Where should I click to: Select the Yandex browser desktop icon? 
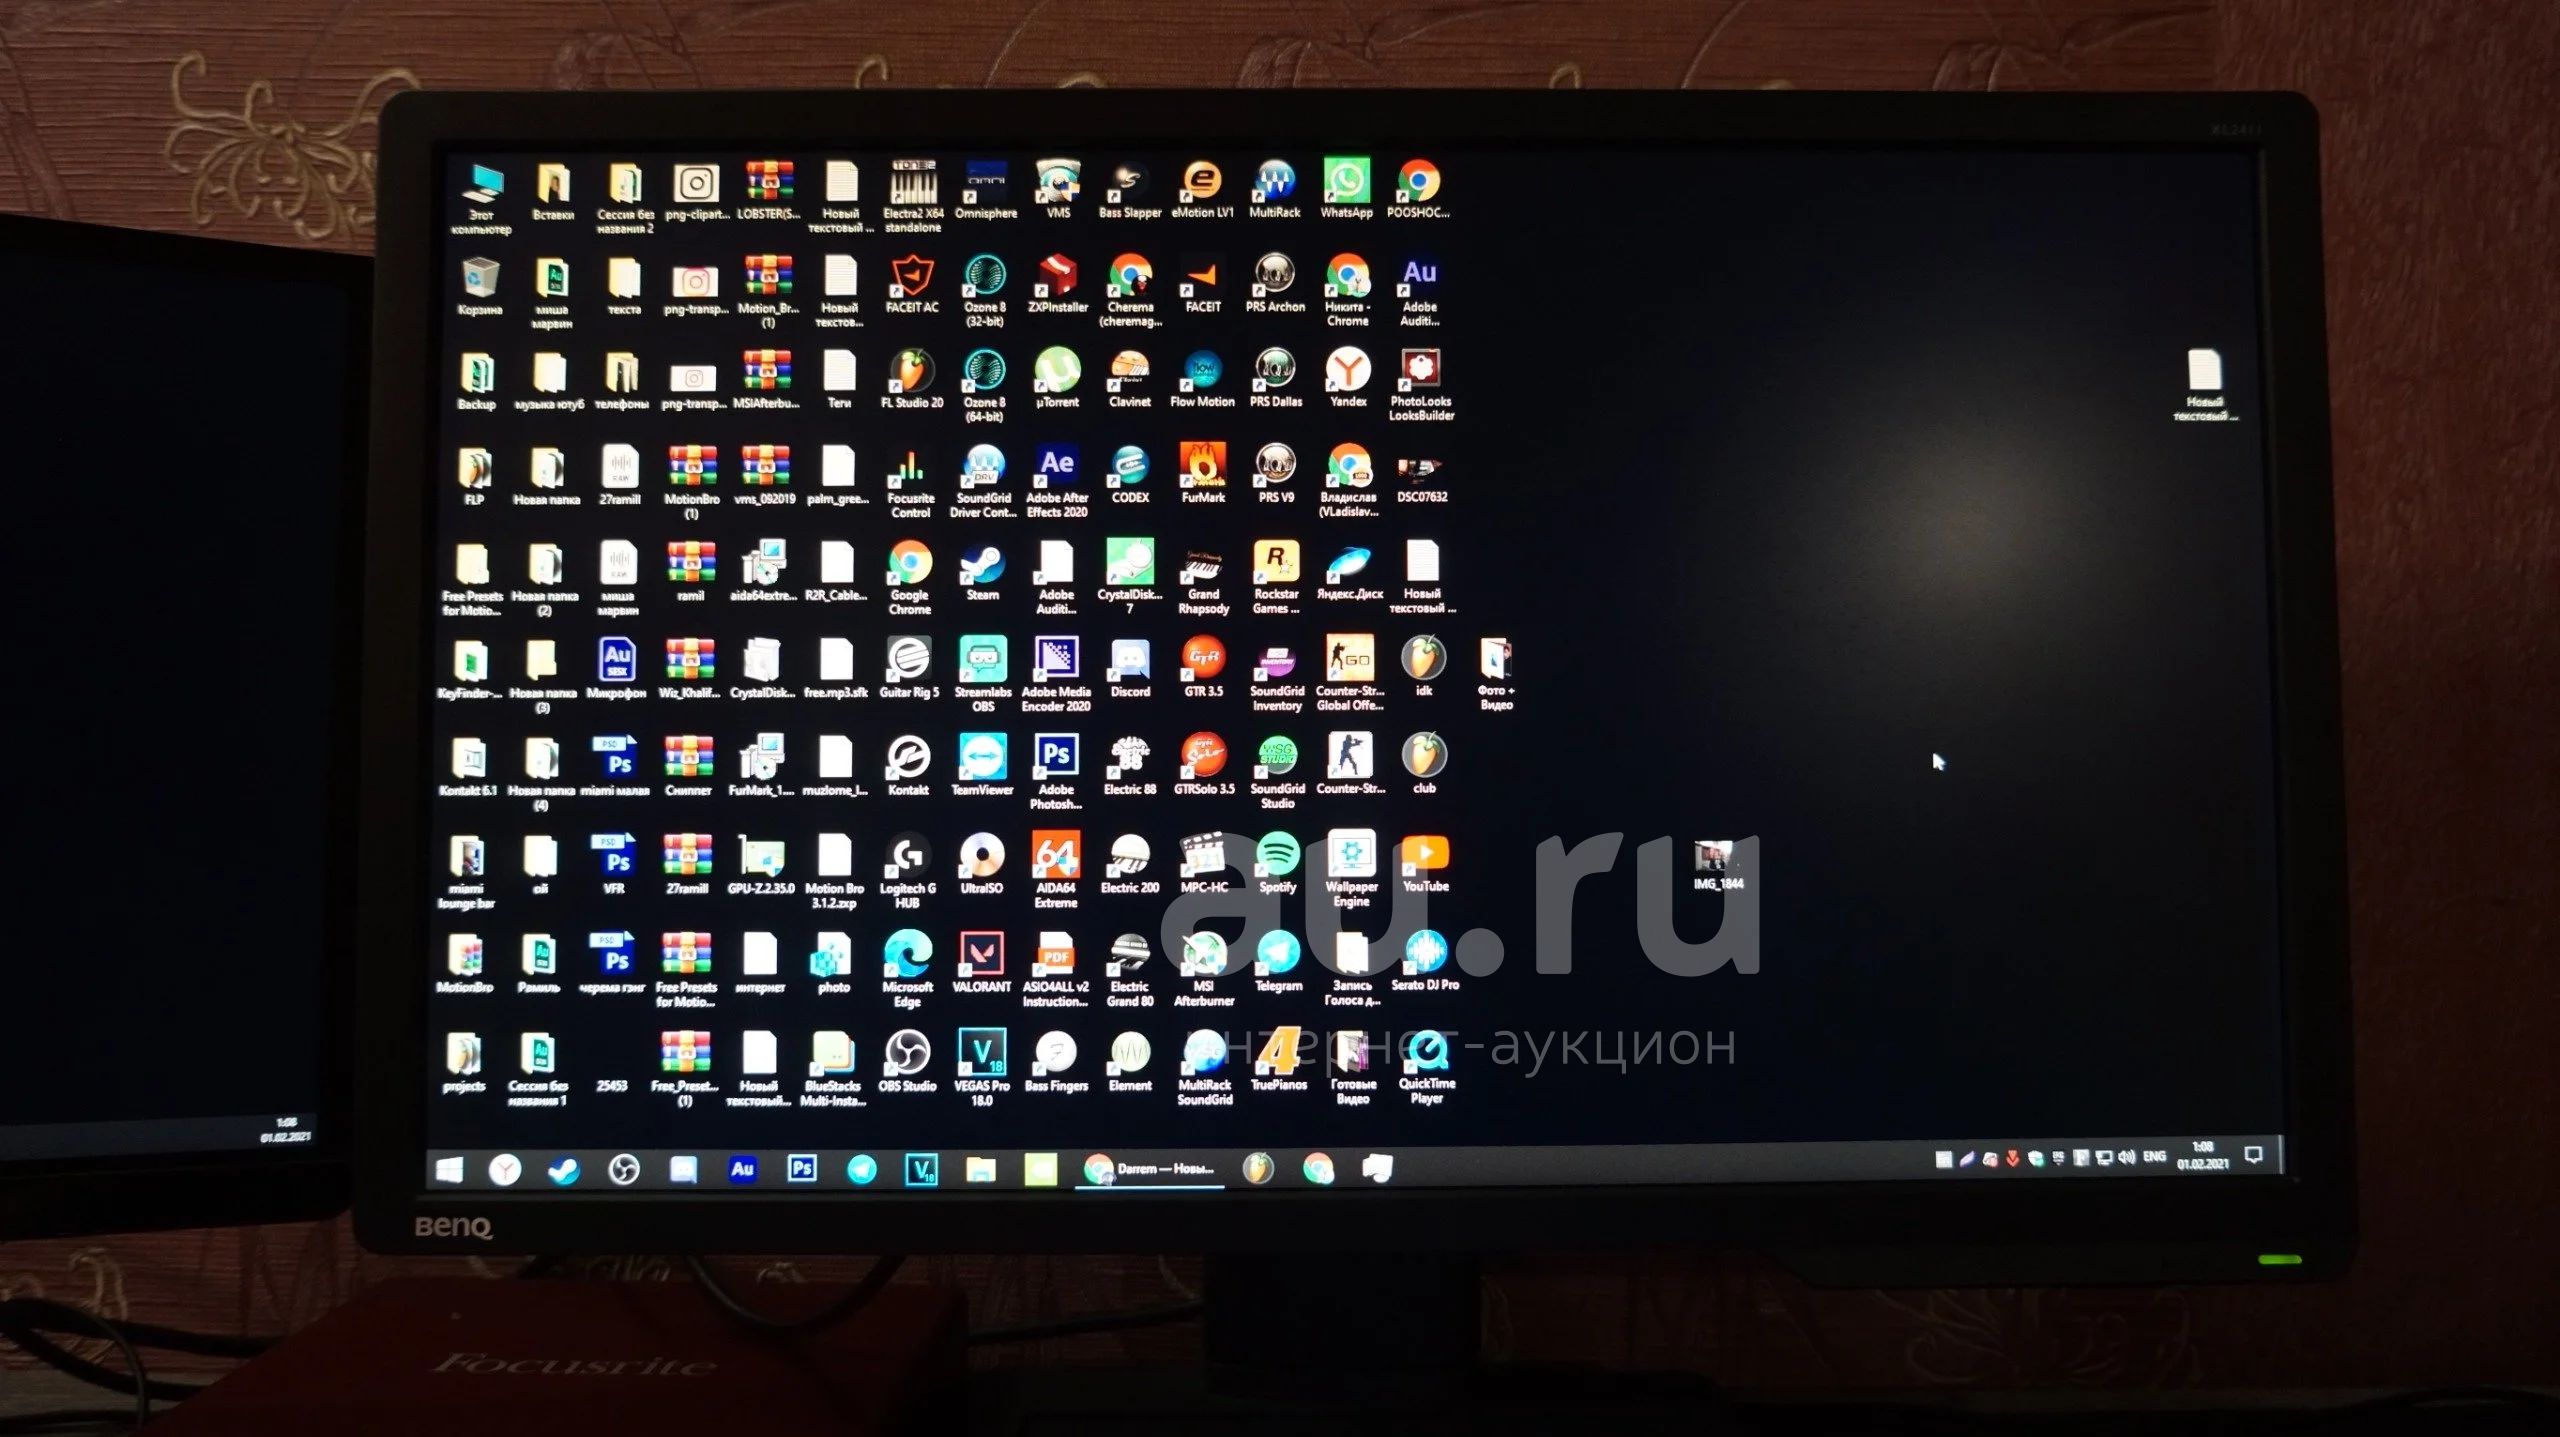pos(1348,377)
